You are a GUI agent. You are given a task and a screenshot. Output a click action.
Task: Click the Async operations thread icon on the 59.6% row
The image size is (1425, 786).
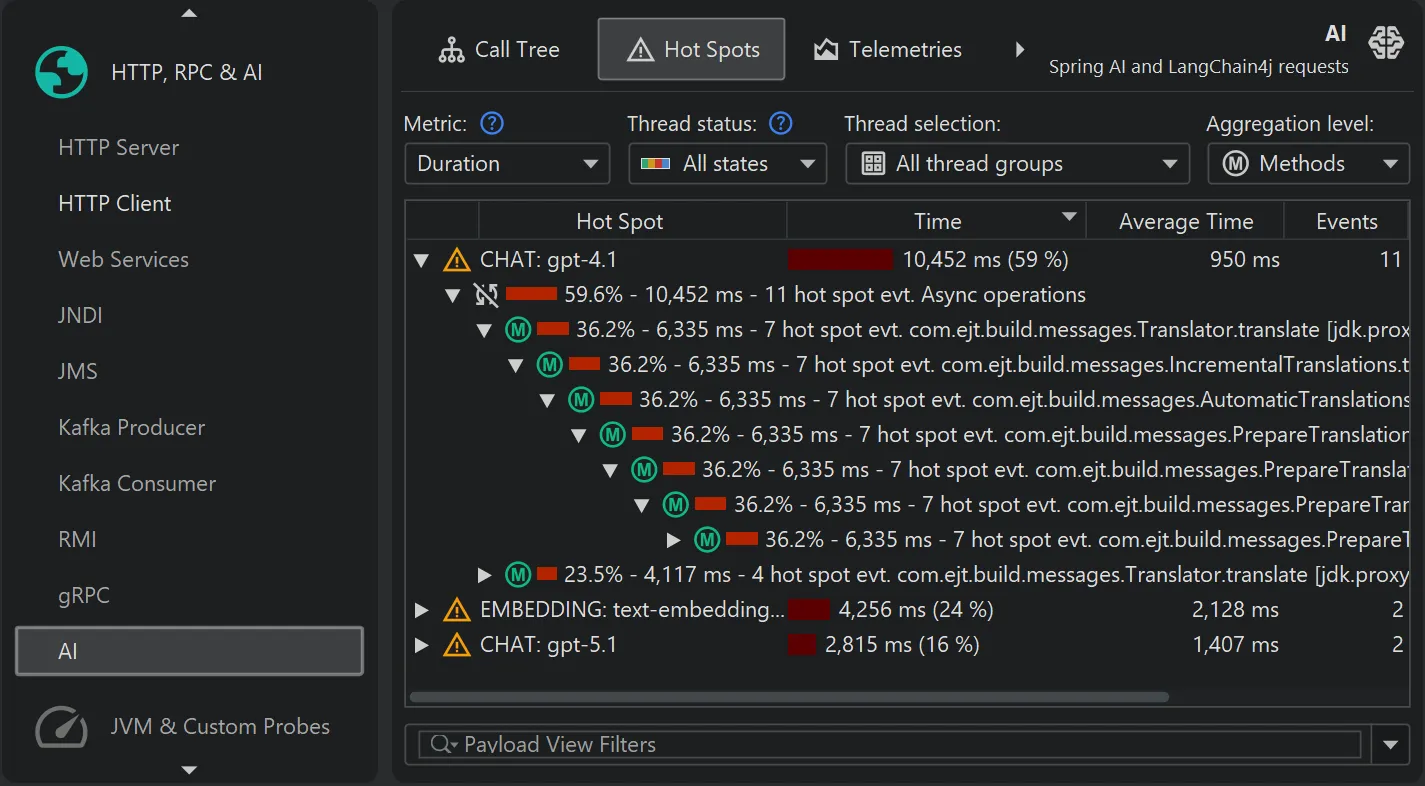(x=482, y=294)
